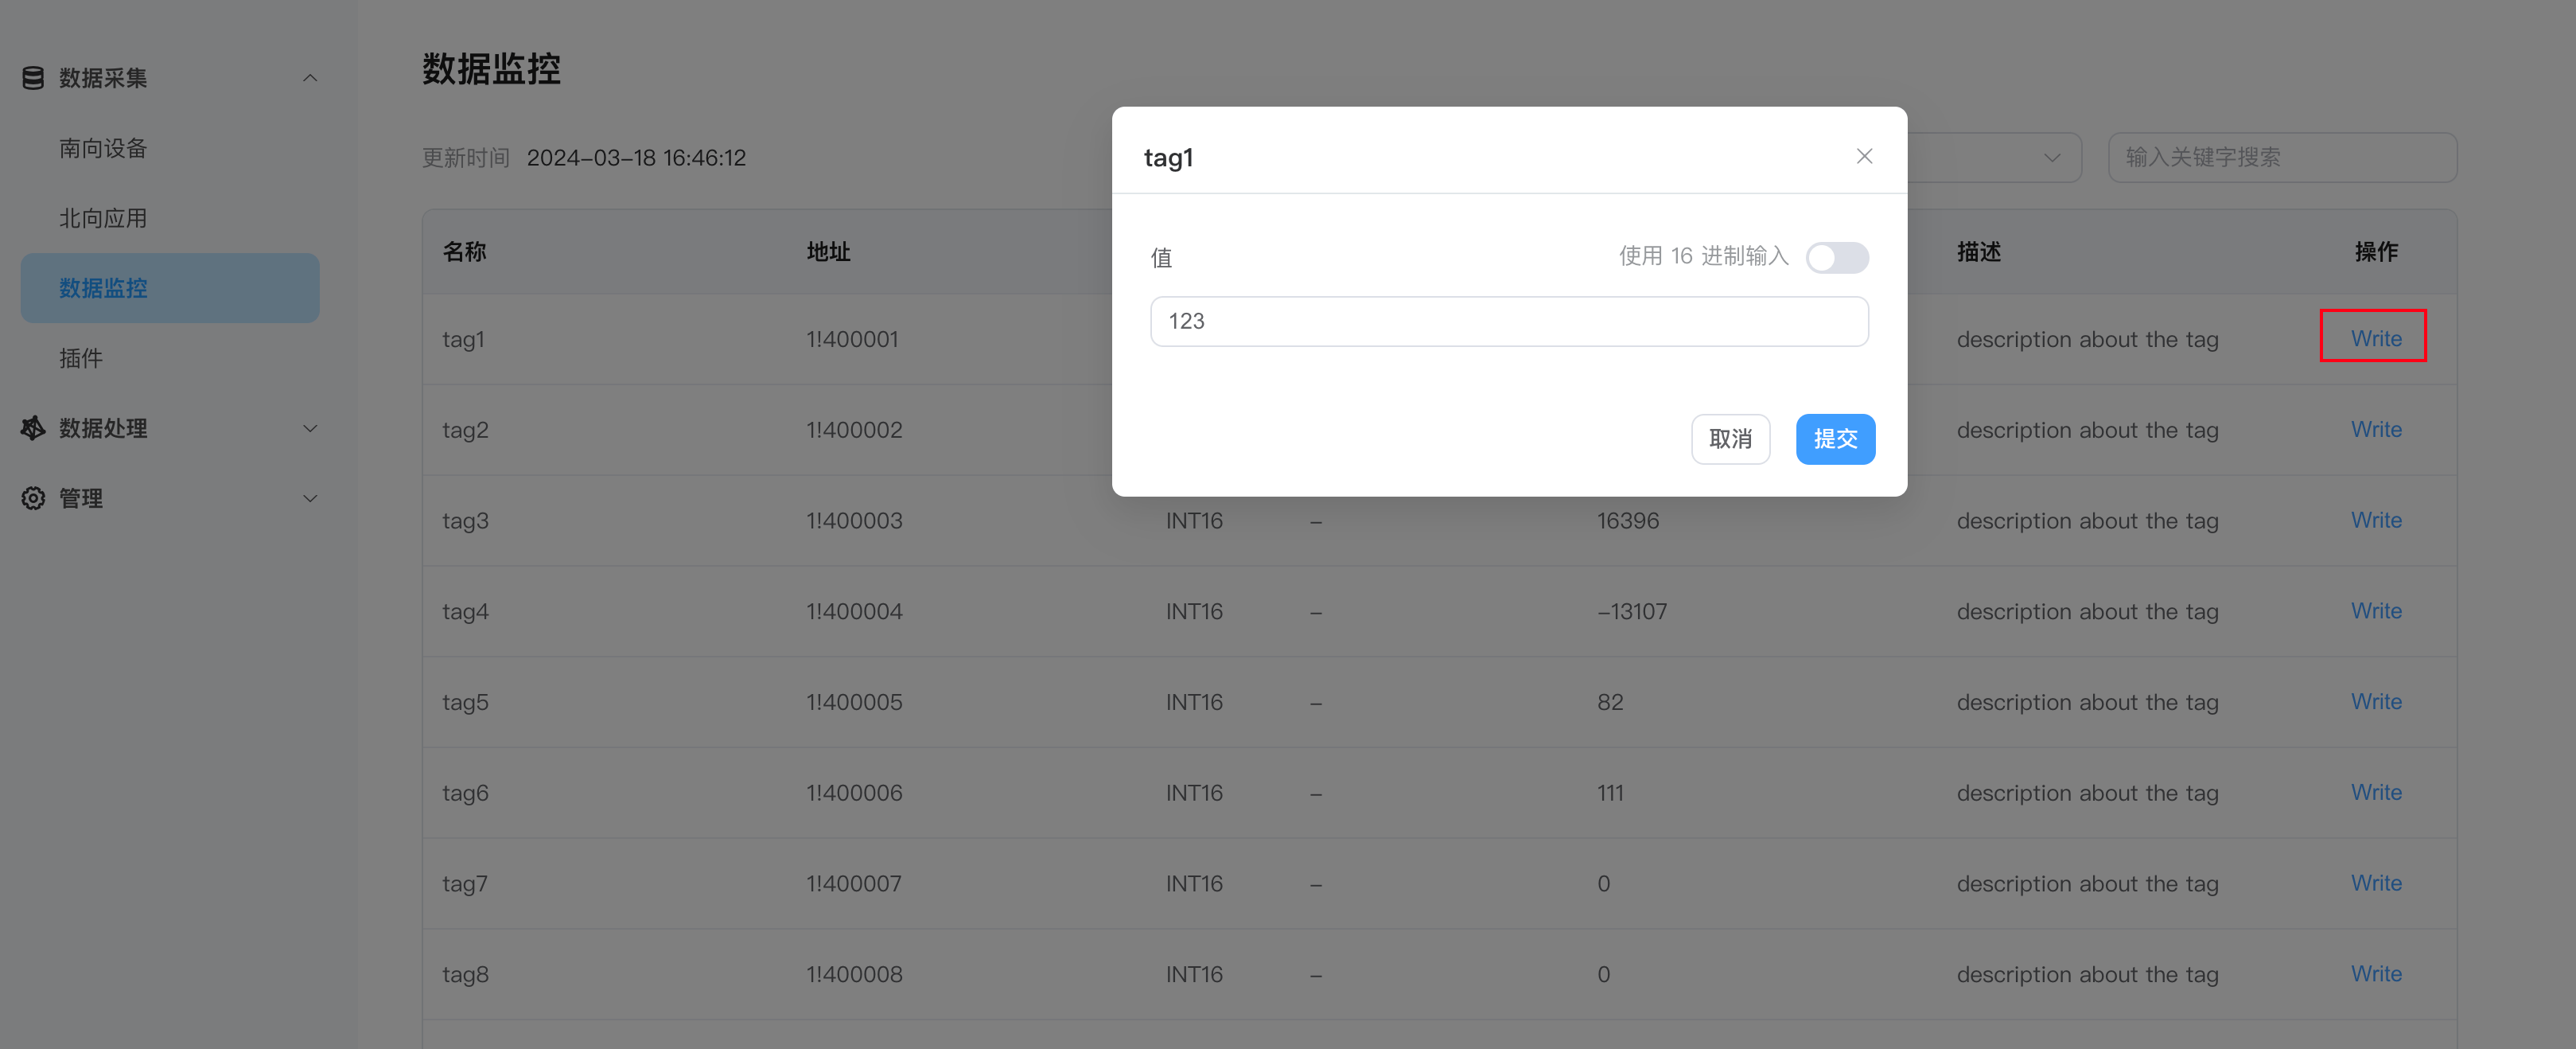Open 南向设备 menu item
This screenshot has height=1049, width=2576.
pyautogui.click(x=103, y=148)
